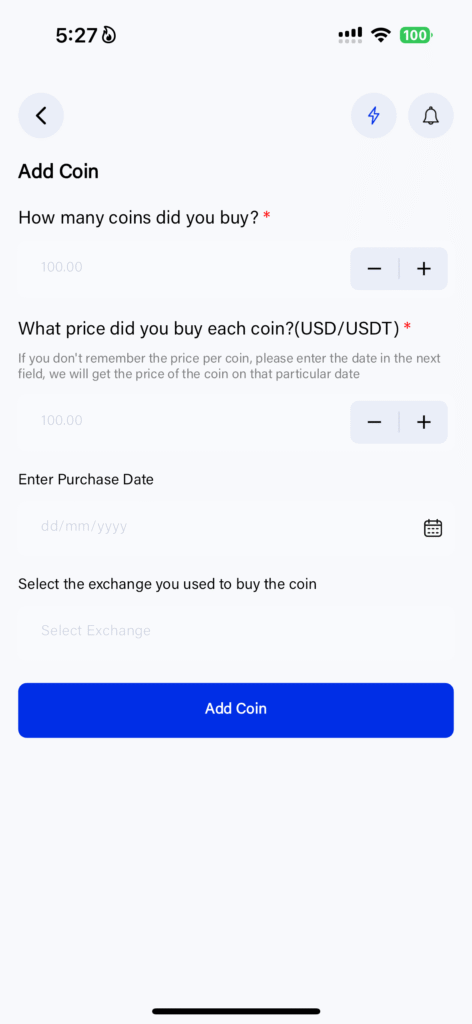
Task: Open the calendar date picker icon
Action: (x=433, y=528)
